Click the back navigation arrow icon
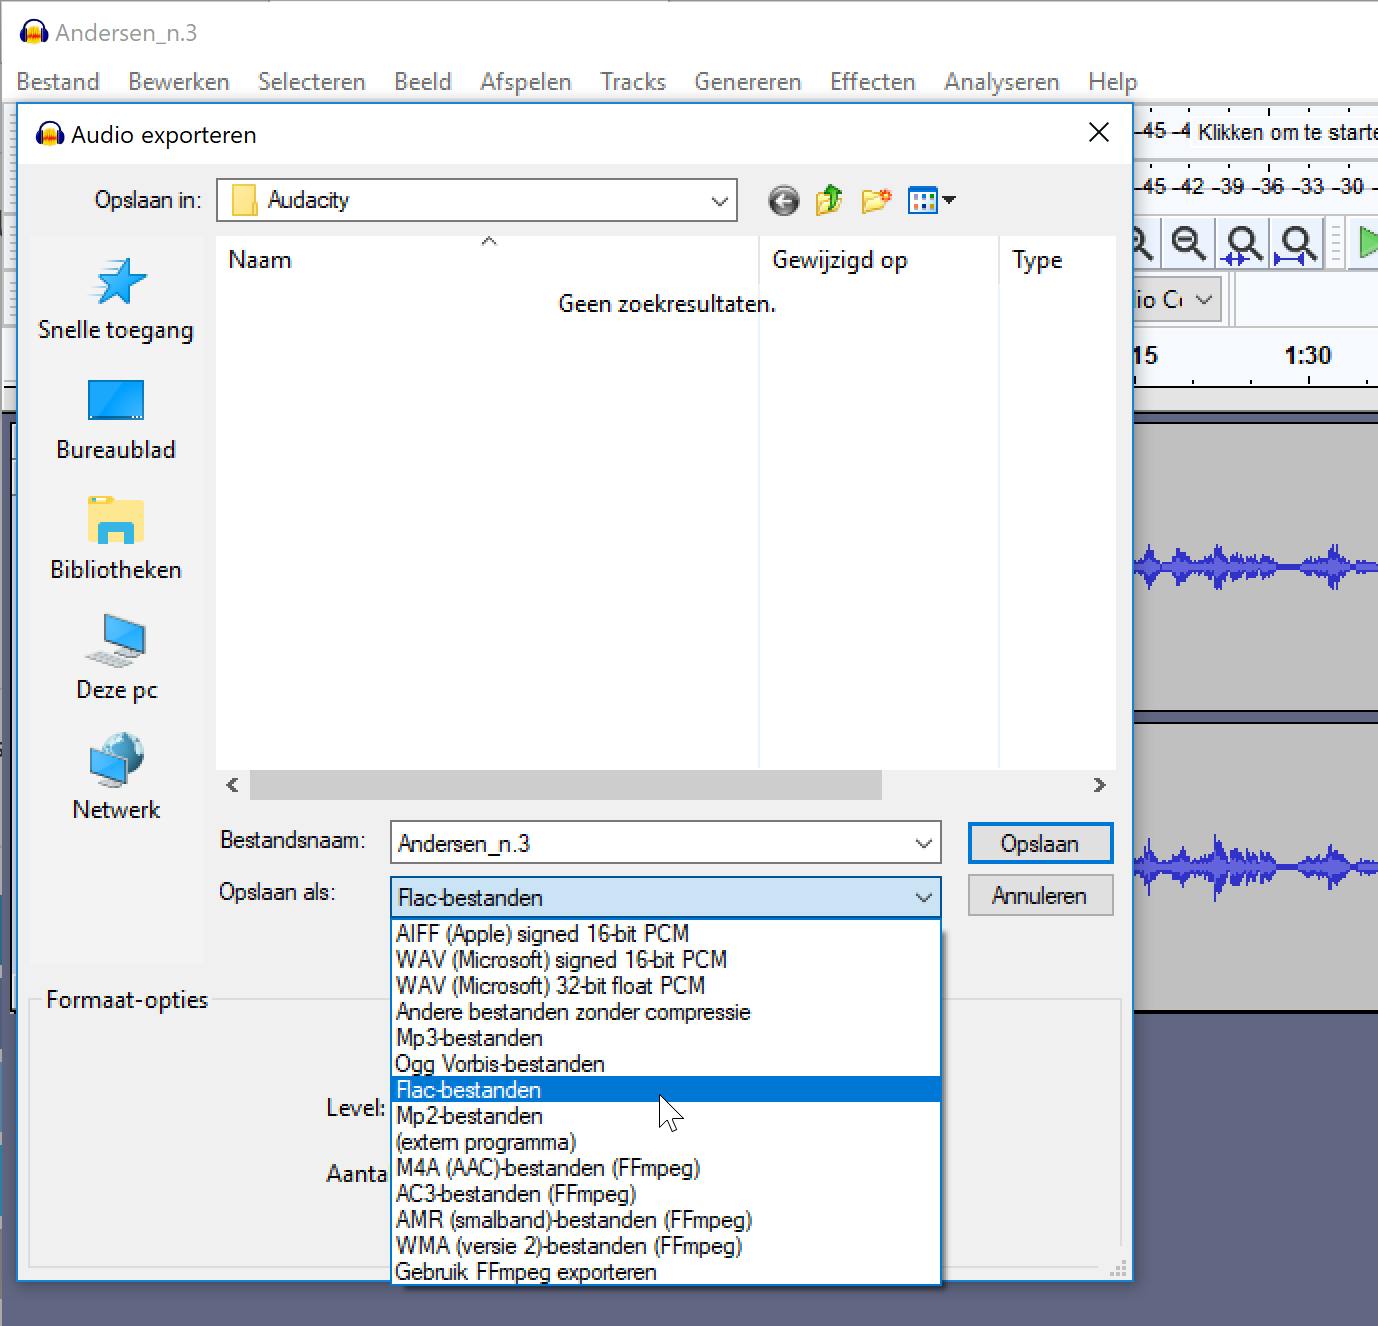1378x1326 pixels. 783,201
